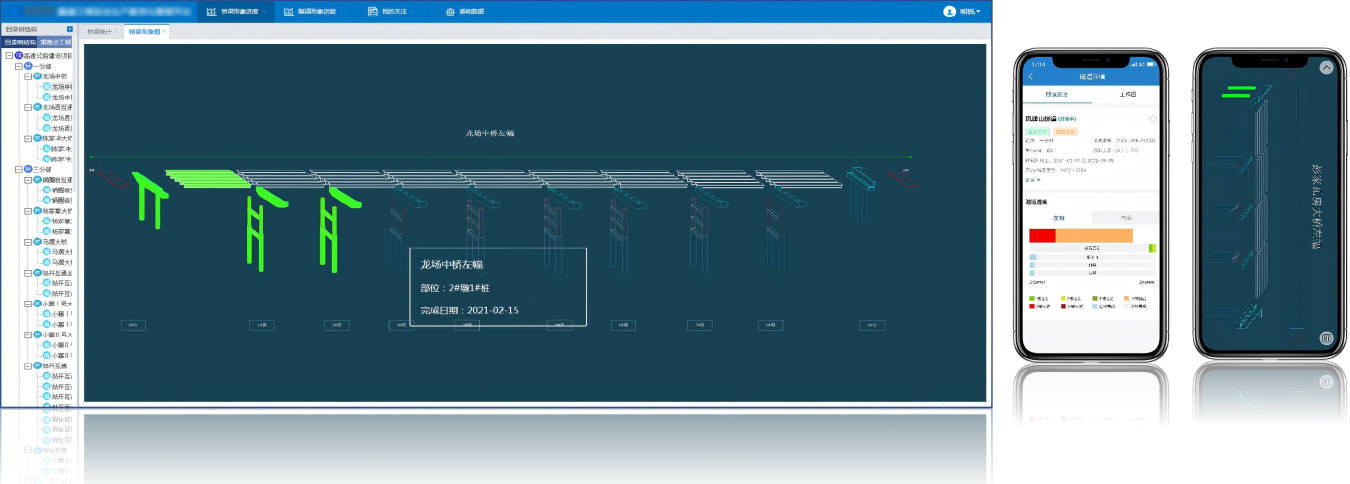Collapse the root 高速公路 project node
Screen dimensions: 1350x484
coord(8,56)
